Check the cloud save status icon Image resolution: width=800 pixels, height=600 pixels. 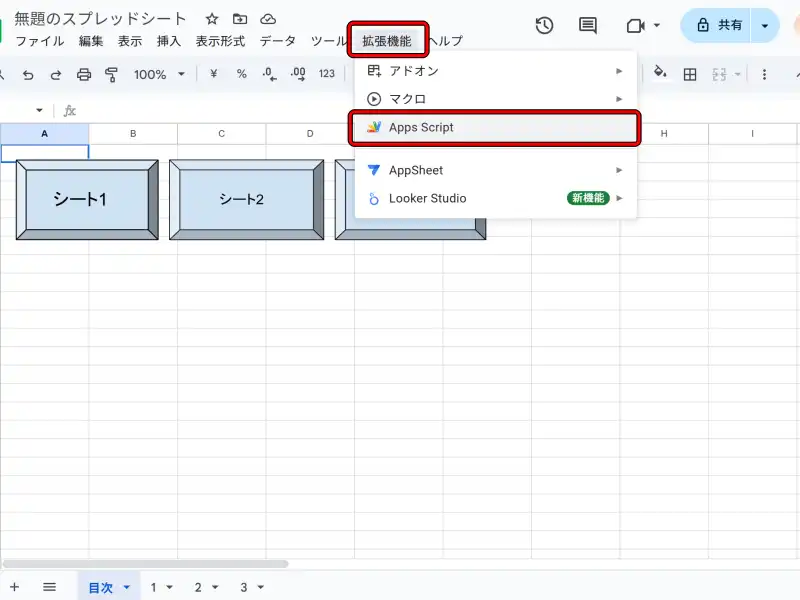tap(268, 19)
